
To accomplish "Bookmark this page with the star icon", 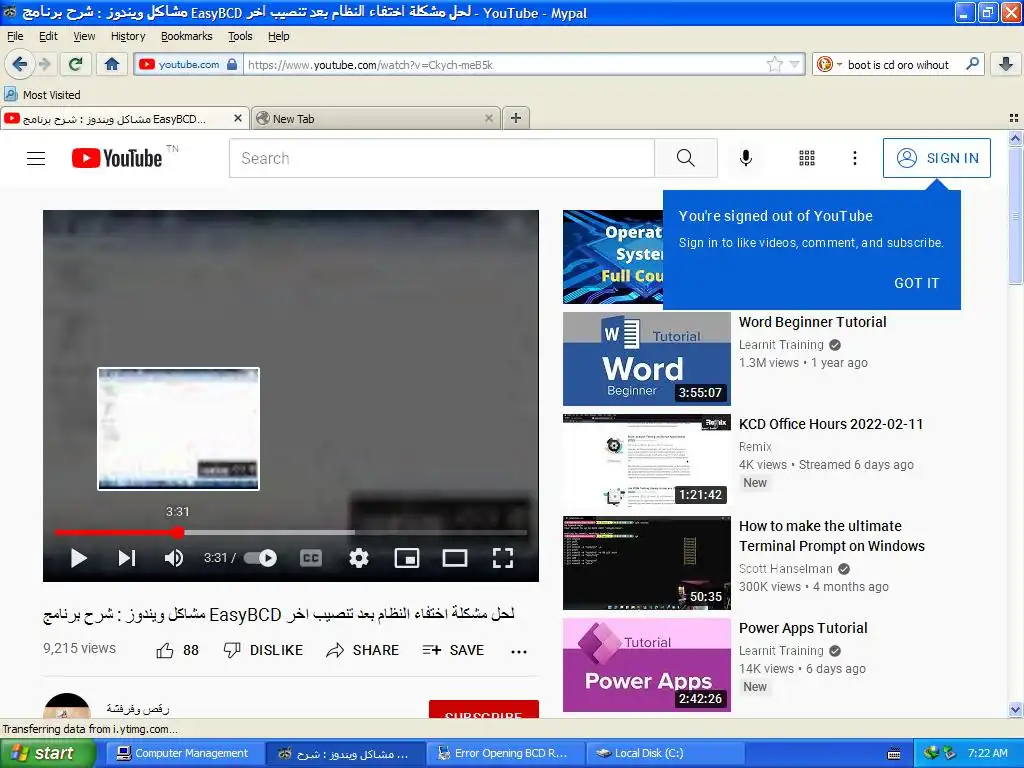I will (775, 64).
